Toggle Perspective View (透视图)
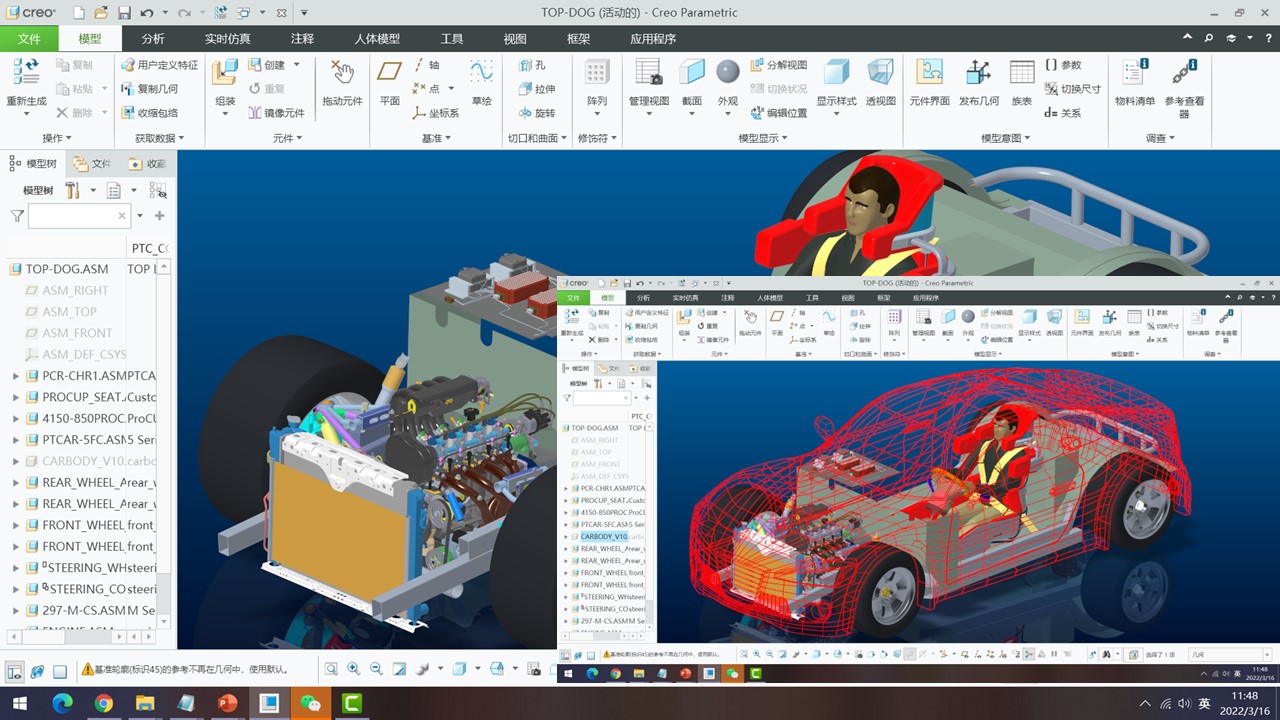The image size is (1280, 720). click(x=880, y=72)
